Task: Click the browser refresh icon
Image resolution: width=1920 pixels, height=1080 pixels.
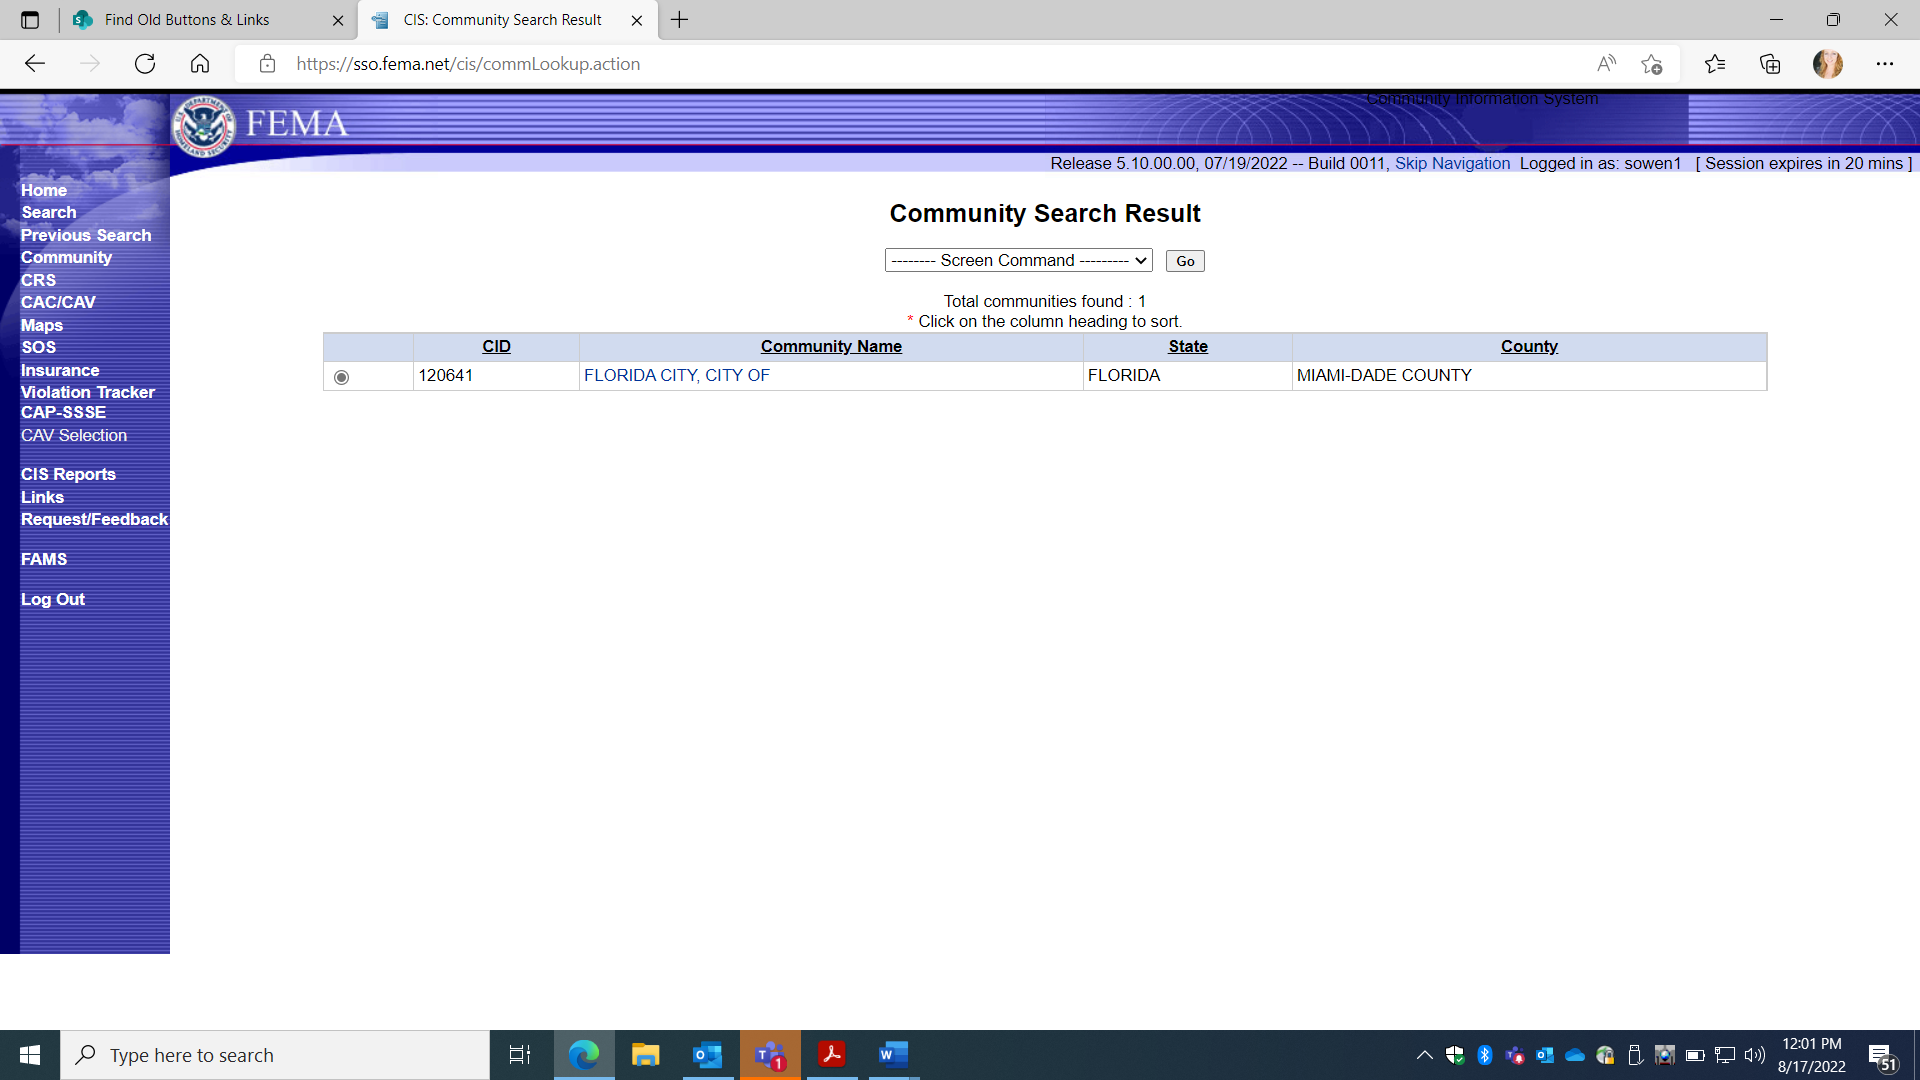Action: pos(145,64)
